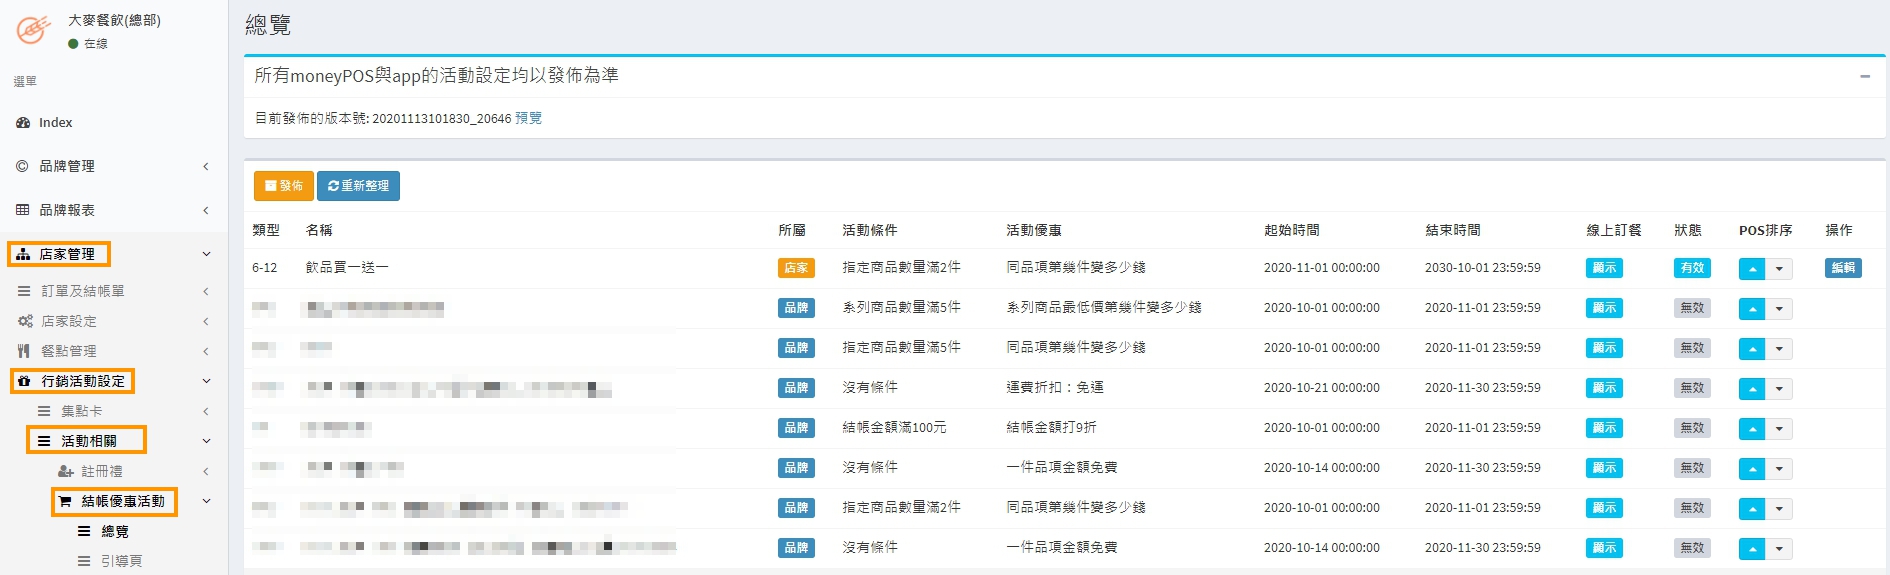1890x575 pixels.
Task: Click the 註冊禮 user-plus icon
Action: (x=65, y=471)
